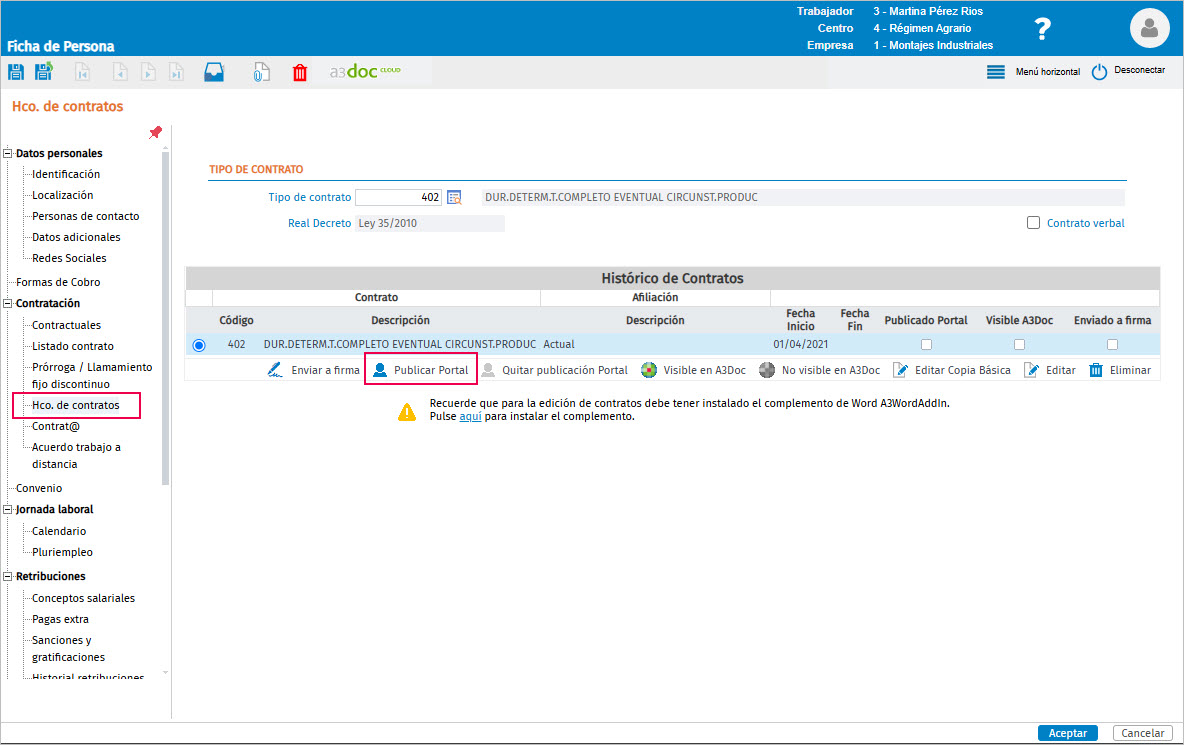The image size is (1184, 745).
Task: Open the inbox tray icon in toolbar
Action: click(x=214, y=72)
